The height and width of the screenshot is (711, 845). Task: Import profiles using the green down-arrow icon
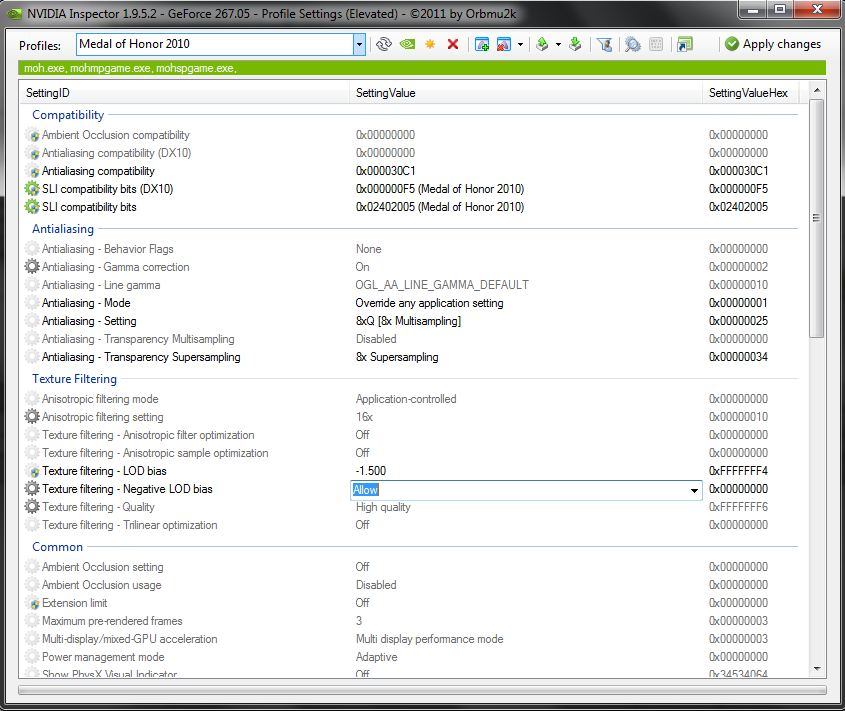(575, 44)
